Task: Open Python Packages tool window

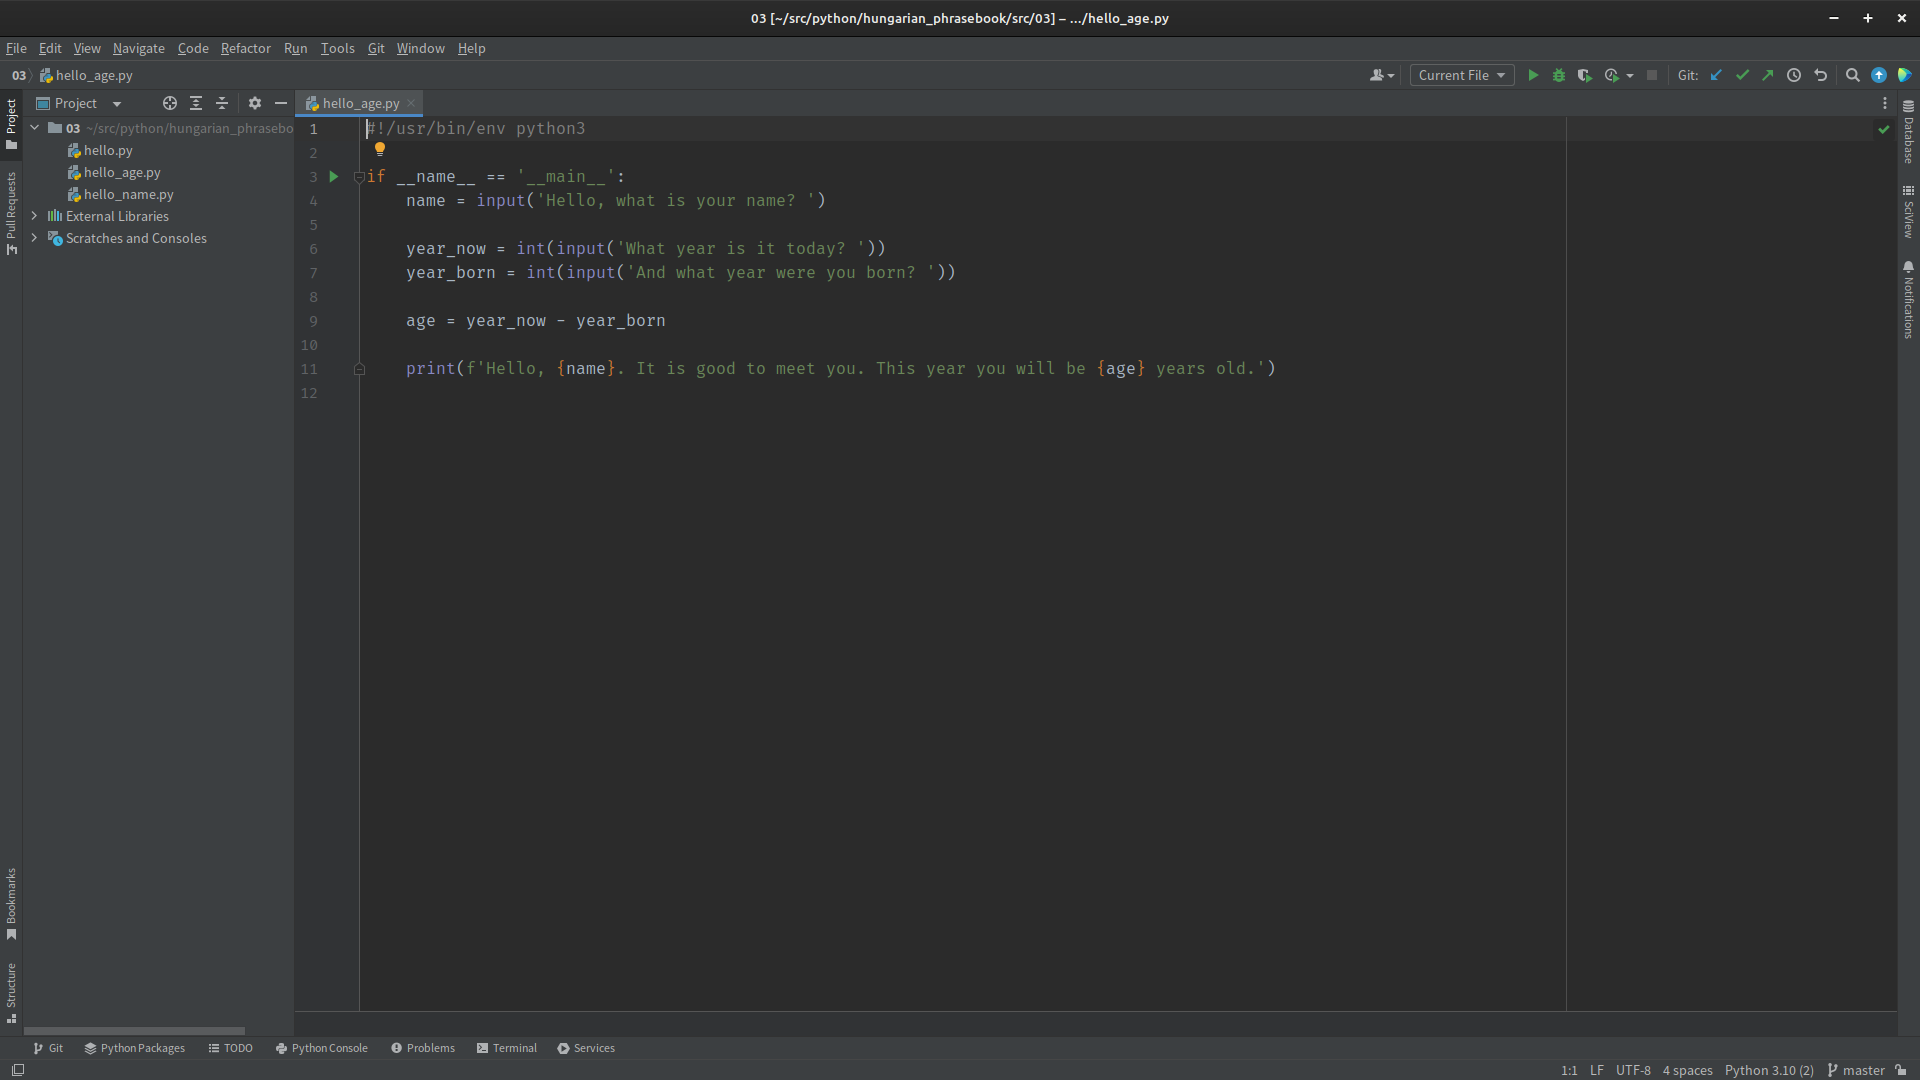Action: (x=135, y=1048)
